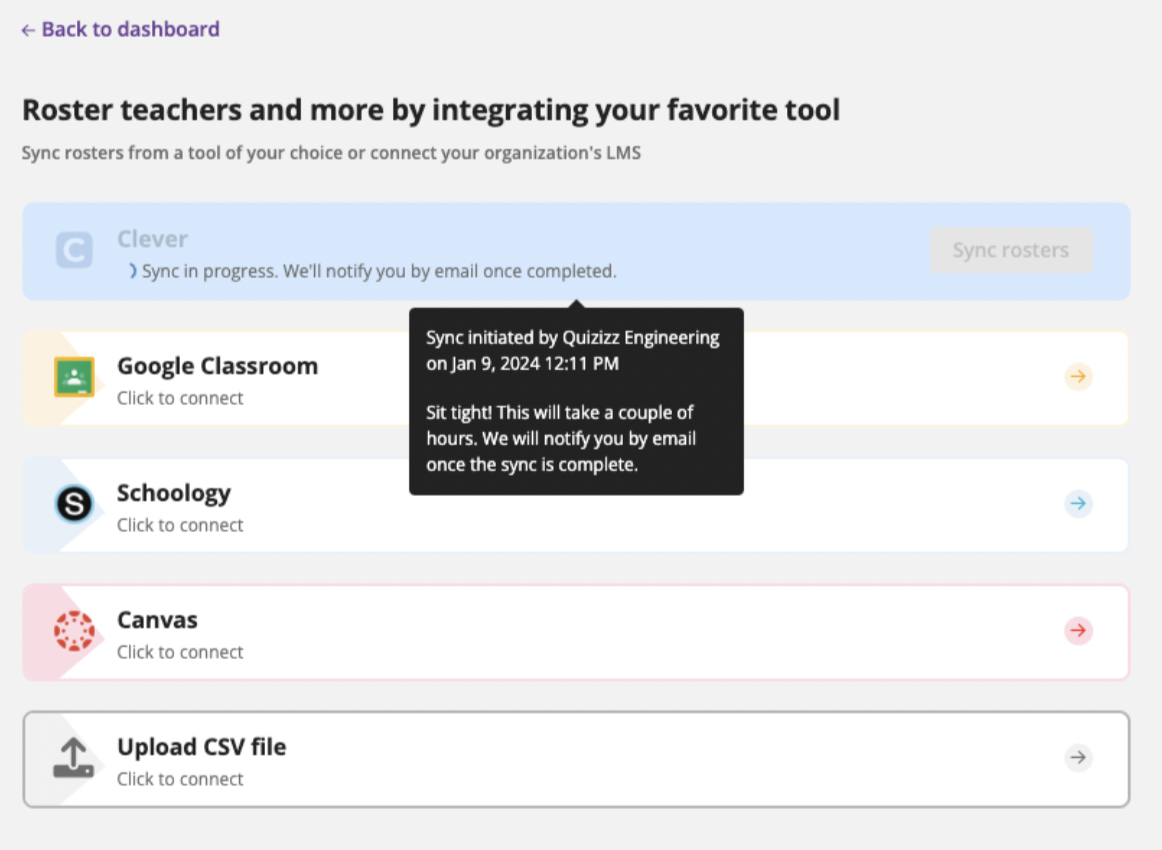Open Schoology via its blue arrow
Image resolution: width=1162 pixels, height=850 pixels.
coord(1078,503)
